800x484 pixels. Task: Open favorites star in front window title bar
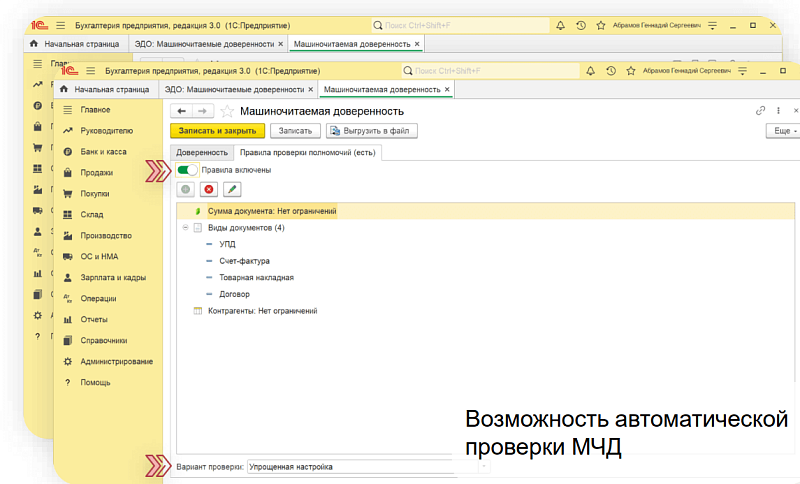(x=631, y=71)
